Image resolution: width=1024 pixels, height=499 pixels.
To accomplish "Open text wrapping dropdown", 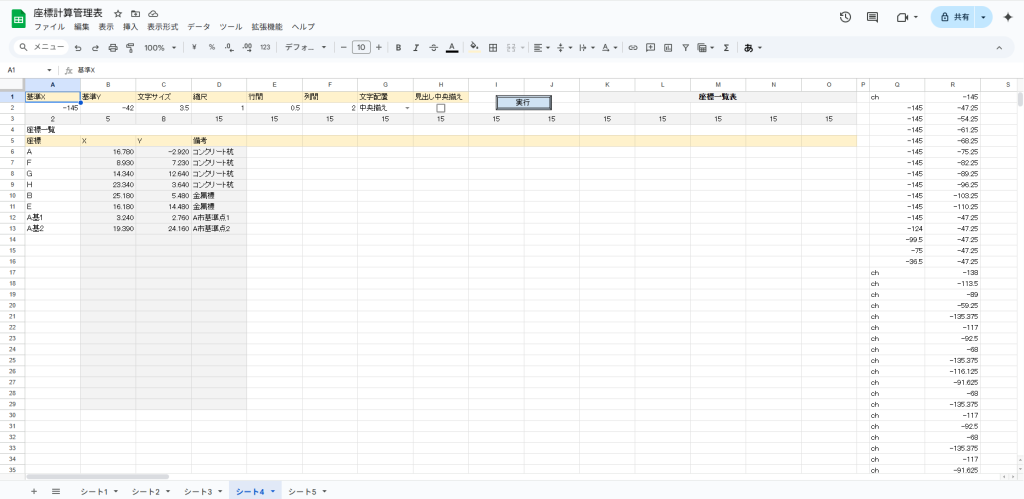I will [586, 48].
